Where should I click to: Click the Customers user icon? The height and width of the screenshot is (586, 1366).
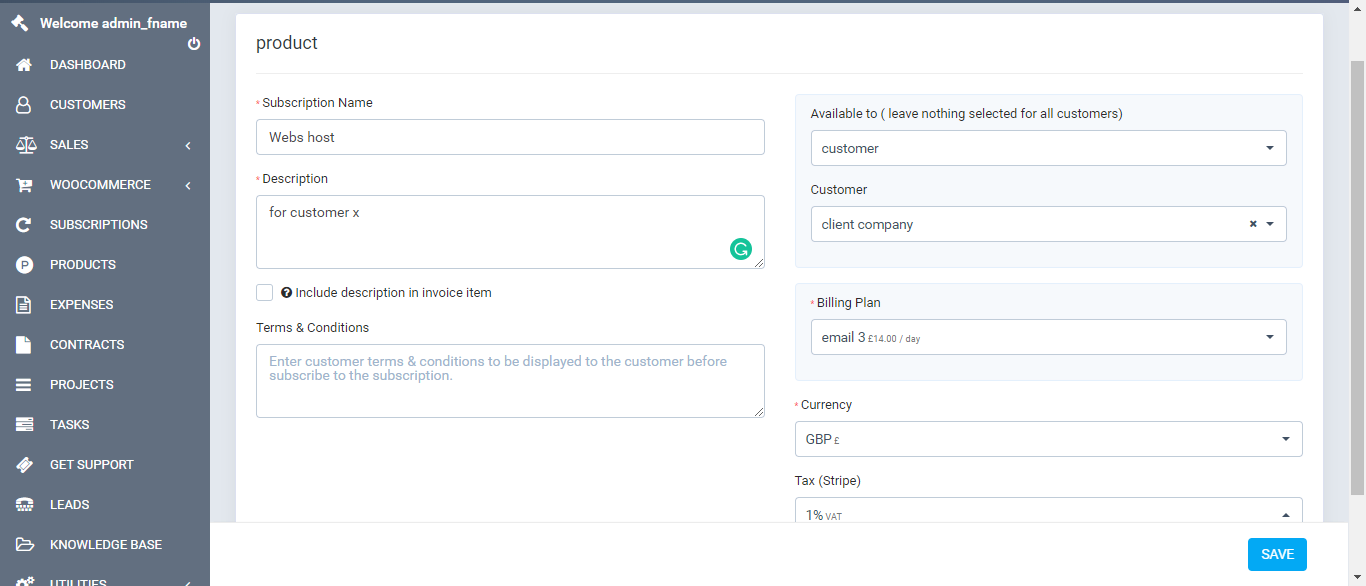[x=25, y=105]
